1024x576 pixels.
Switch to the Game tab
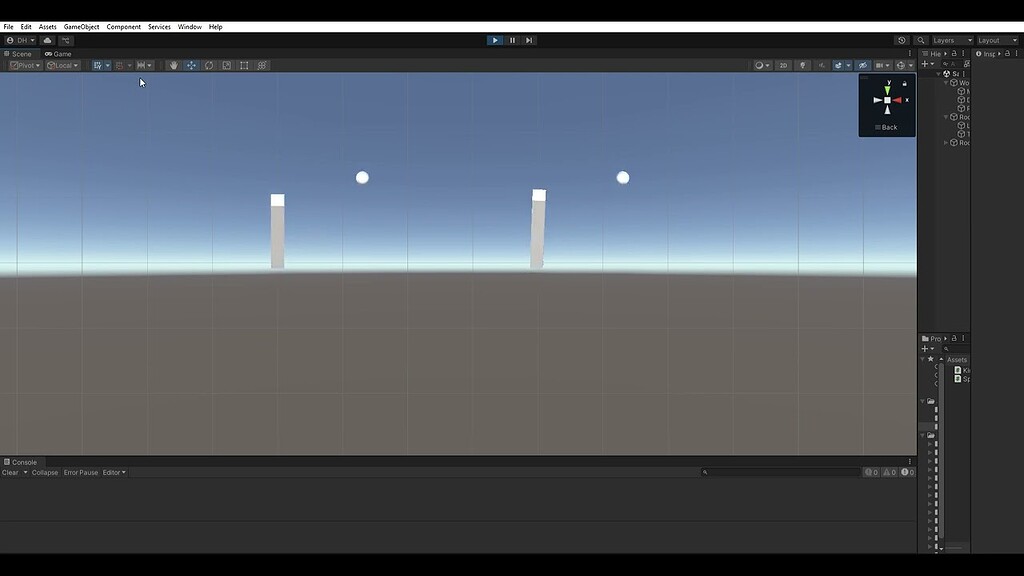click(57, 53)
